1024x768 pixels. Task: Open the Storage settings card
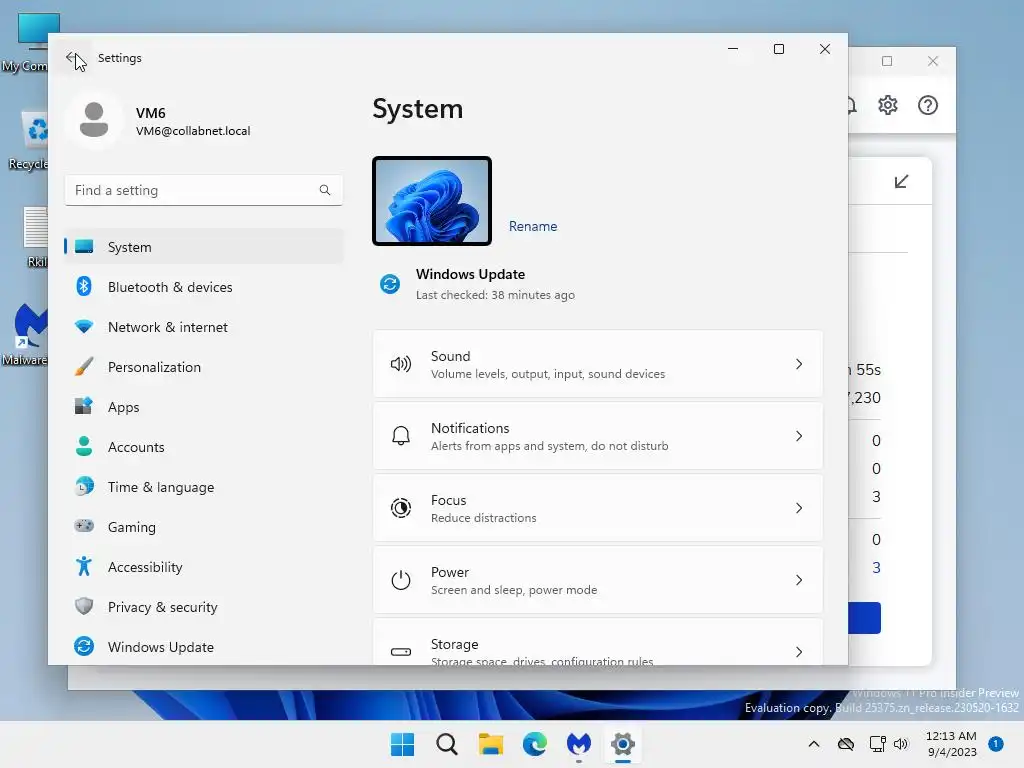(x=598, y=642)
